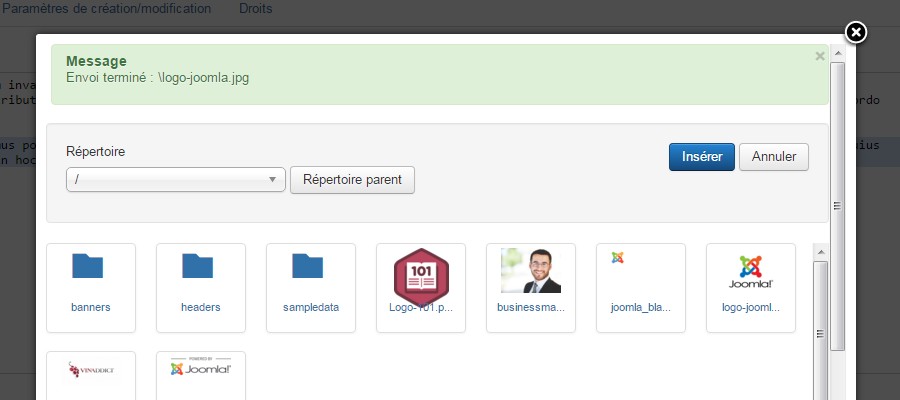Select the Vinaddict logo thumbnail
This screenshot has height=400, width=900.
[91, 370]
